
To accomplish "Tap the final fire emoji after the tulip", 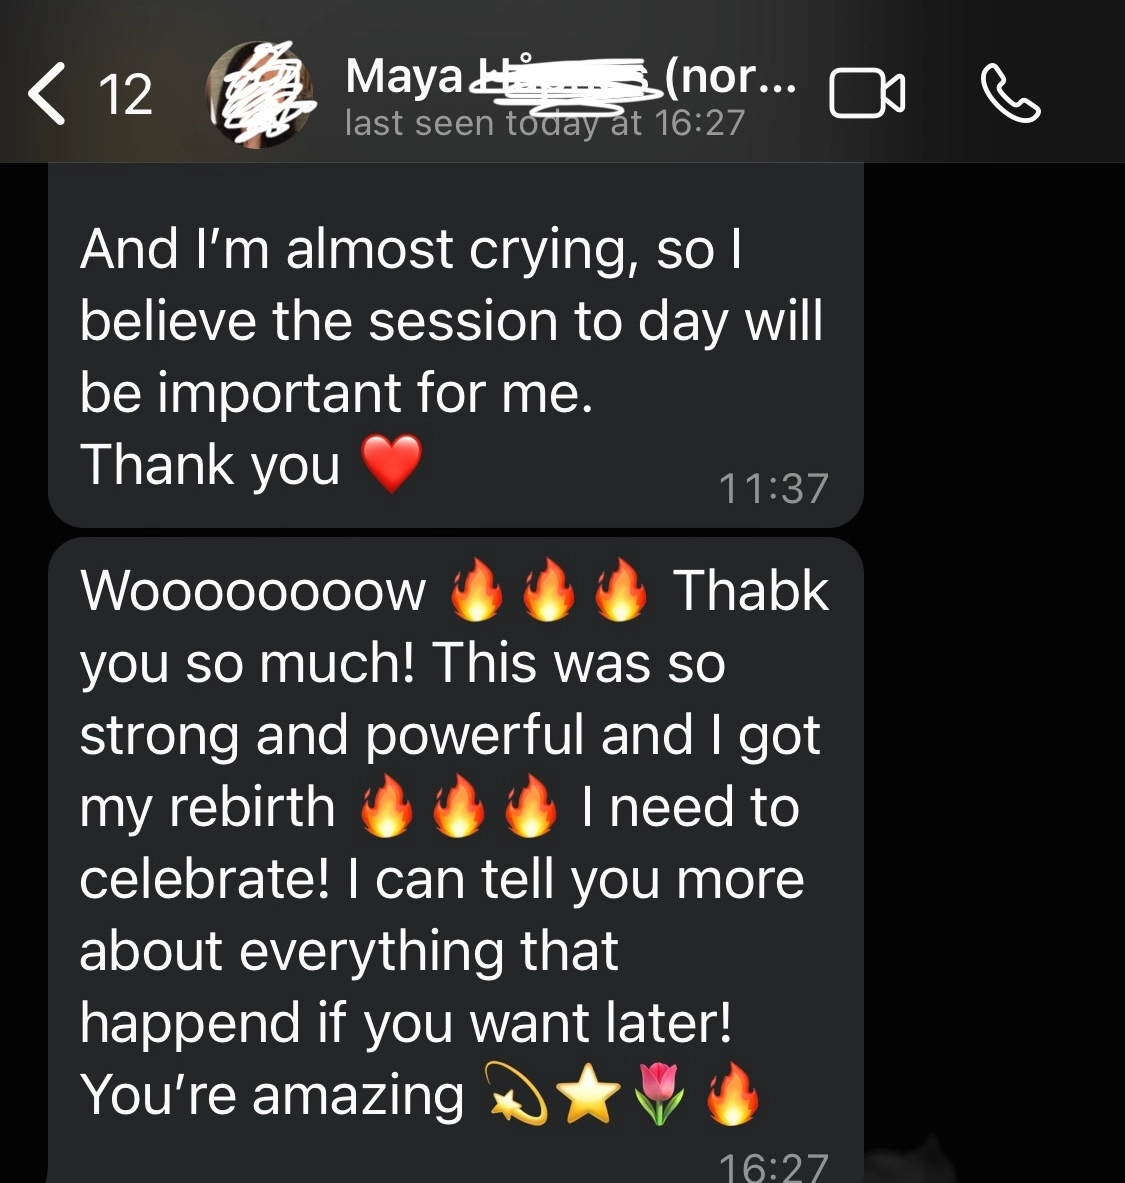I will (732, 1095).
